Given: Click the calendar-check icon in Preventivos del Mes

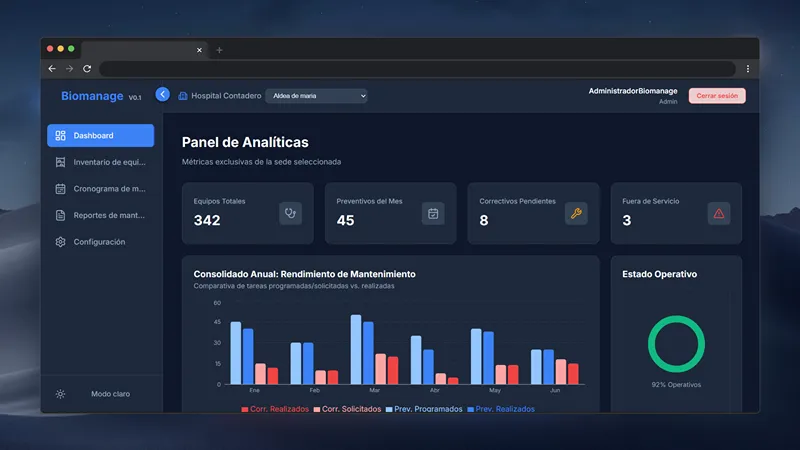Looking at the screenshot, I should click(433, 213).
